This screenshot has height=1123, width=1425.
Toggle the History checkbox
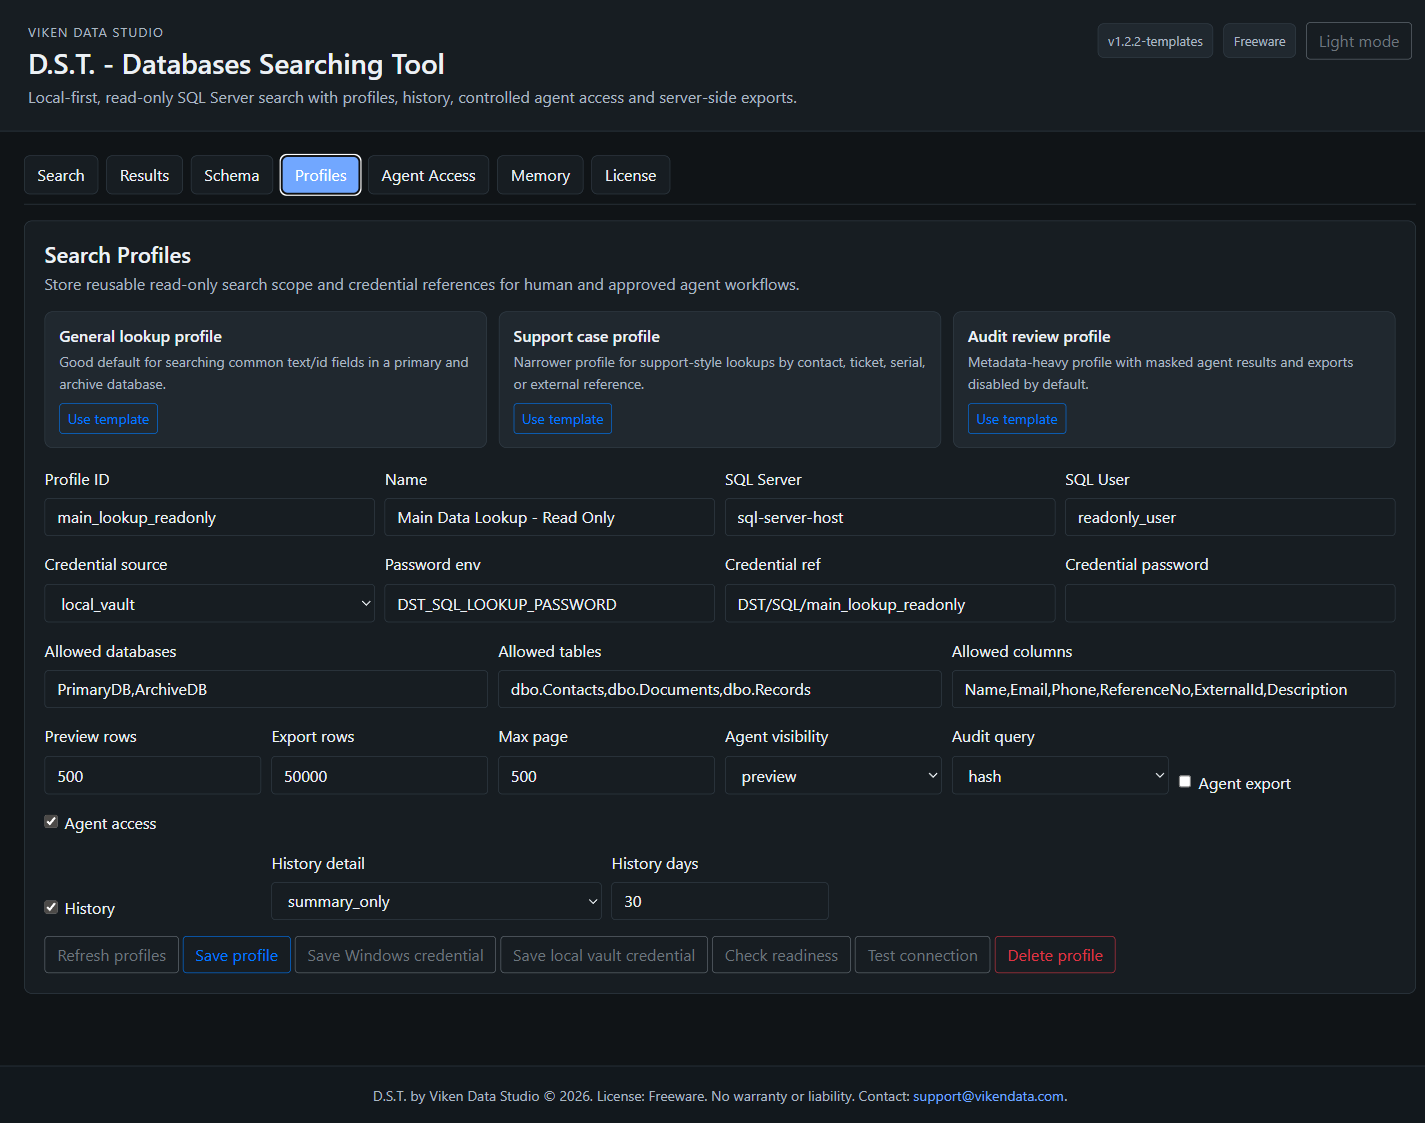[51, 907]
